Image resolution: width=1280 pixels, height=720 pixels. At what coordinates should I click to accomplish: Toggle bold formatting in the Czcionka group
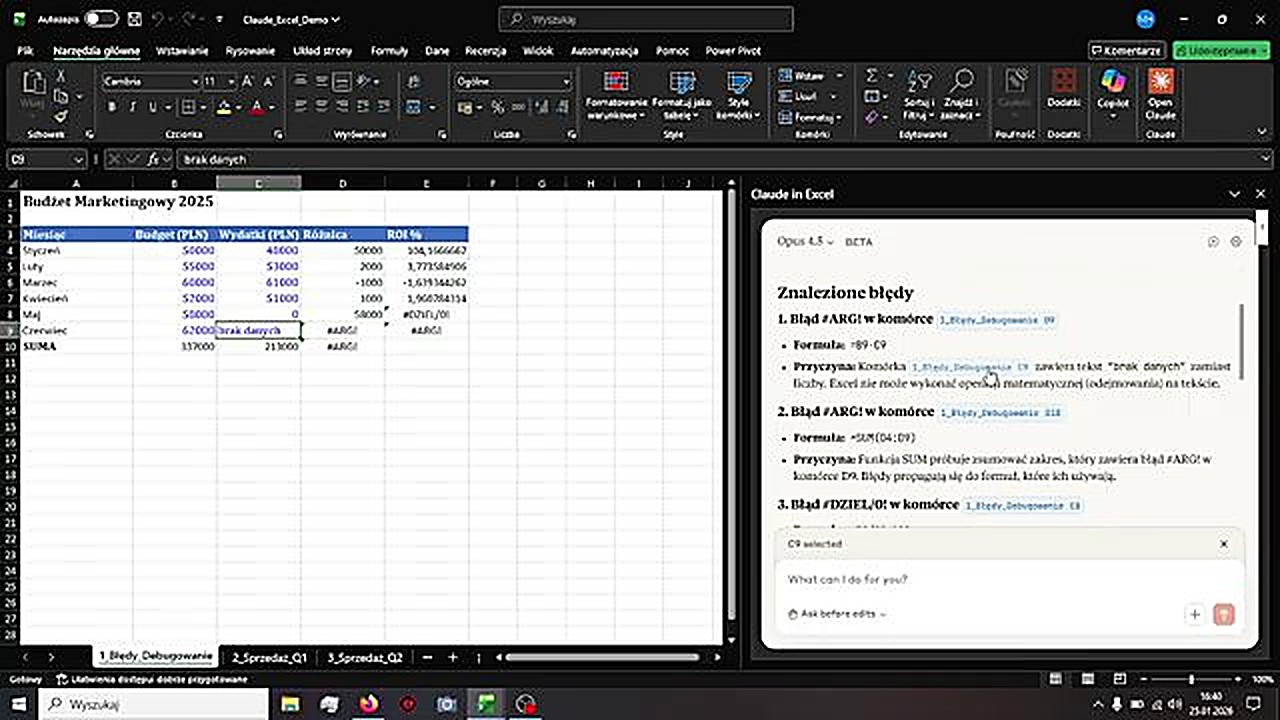111,107
